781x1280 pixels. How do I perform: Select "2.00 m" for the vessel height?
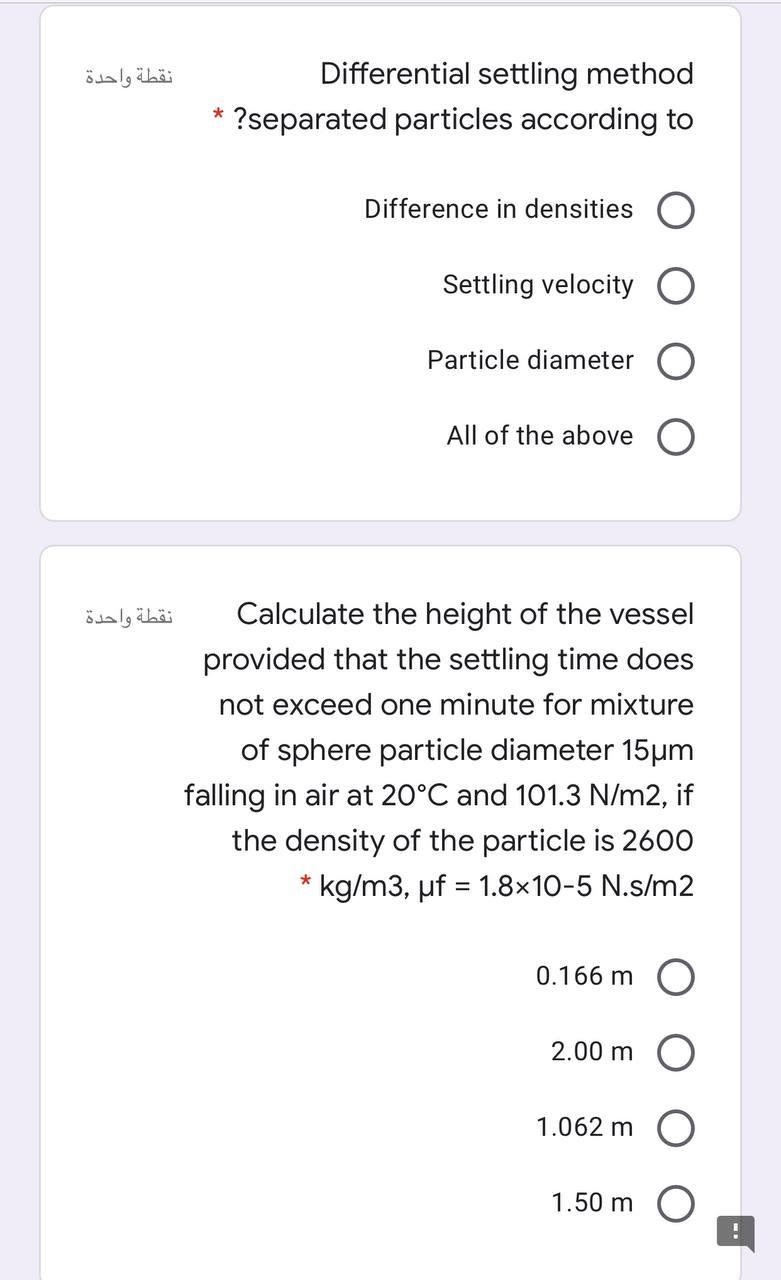(x=675, y=1051)
